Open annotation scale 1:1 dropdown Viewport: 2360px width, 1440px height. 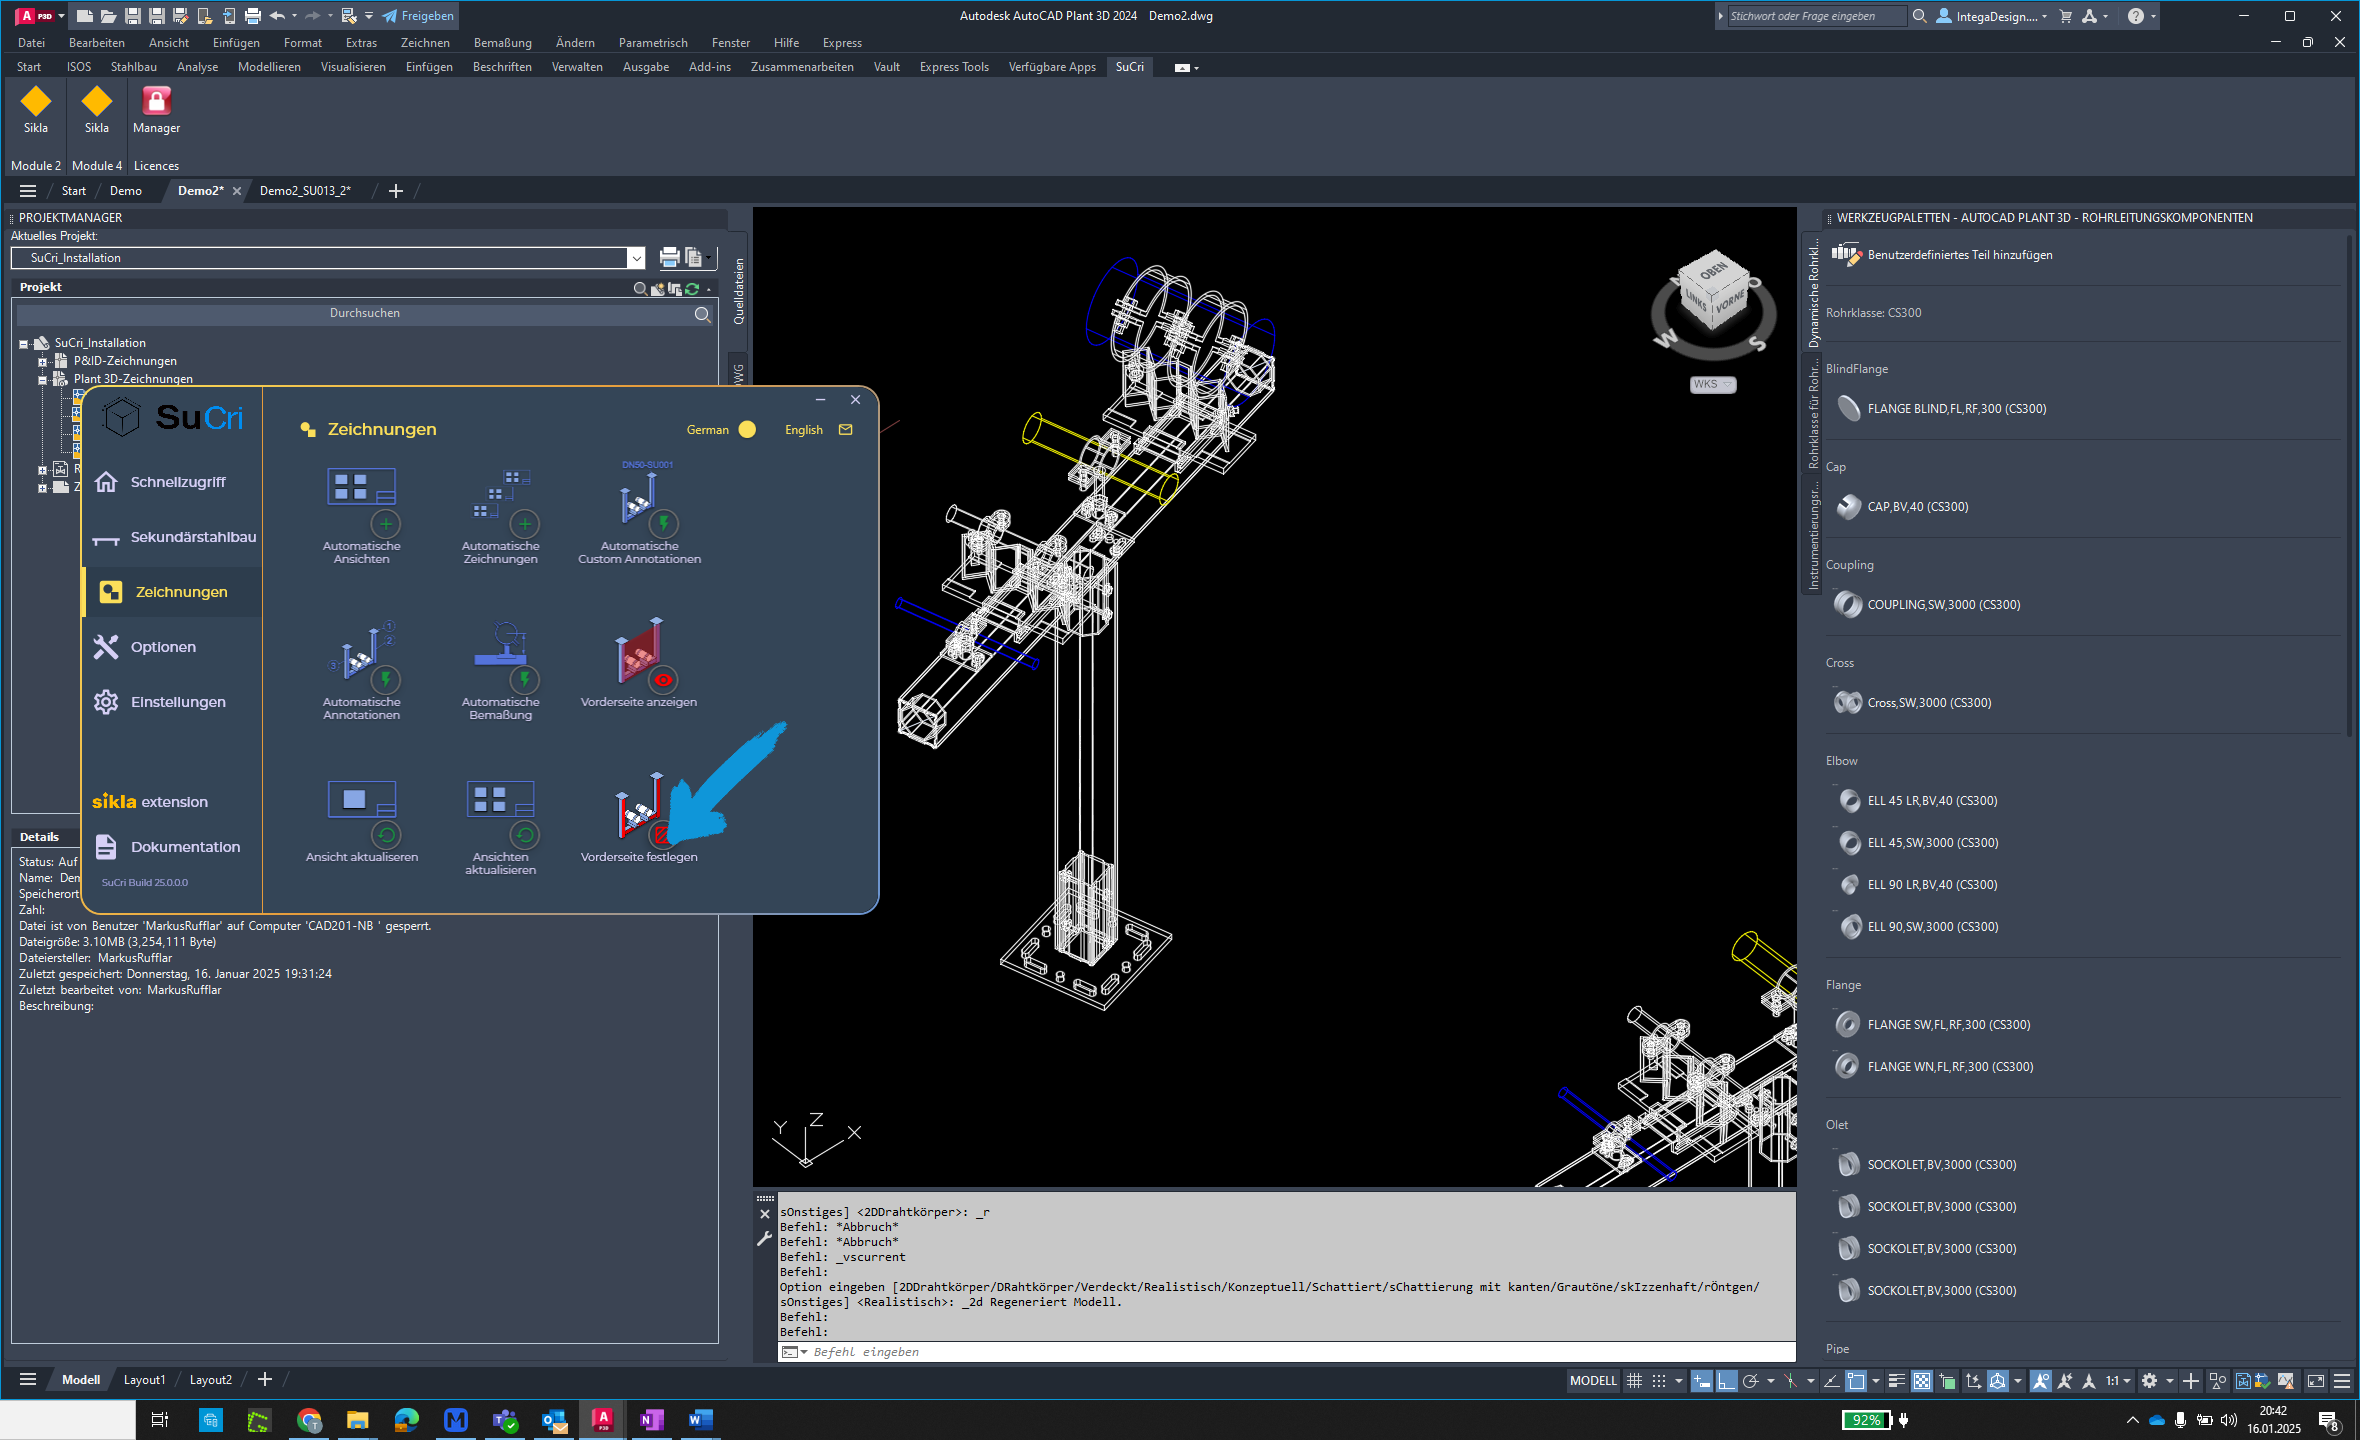pos(2118,1381)
